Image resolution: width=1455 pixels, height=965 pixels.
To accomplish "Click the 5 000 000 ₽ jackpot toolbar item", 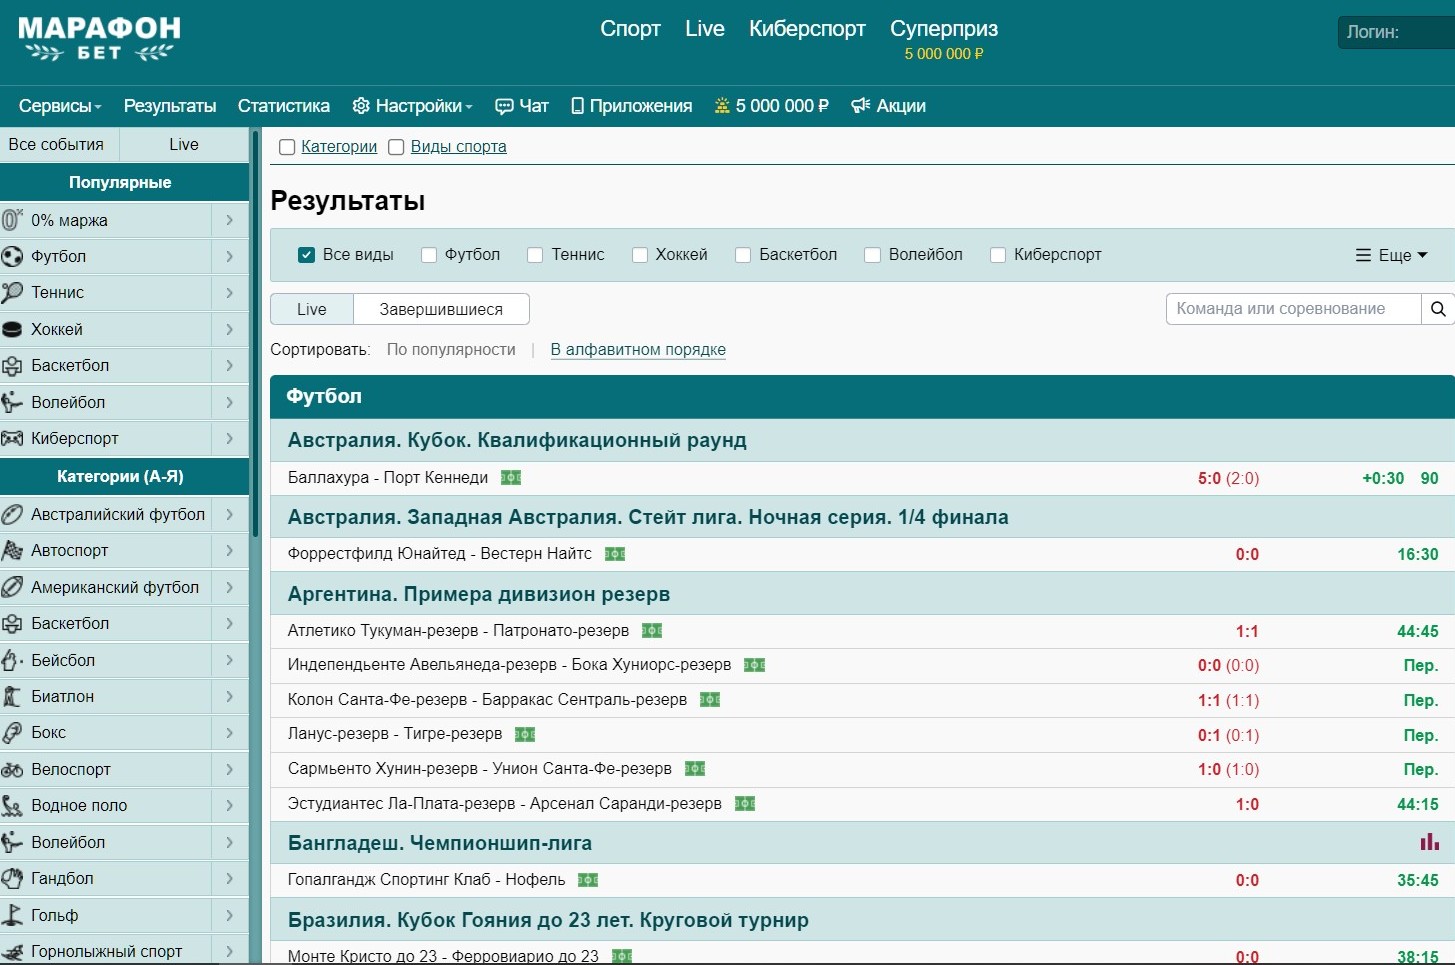I will (x=771, y=106).
